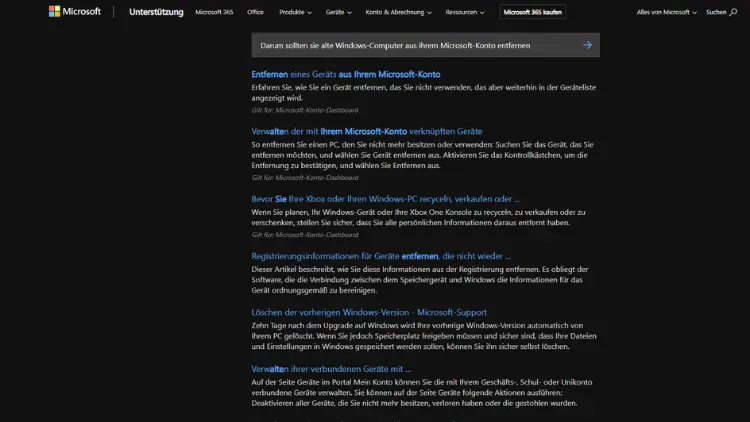Click description starting 'So entfernen Sie einen PC'
Image resolution: width=750 pixels, height=422 pixels.
[422, 155]
